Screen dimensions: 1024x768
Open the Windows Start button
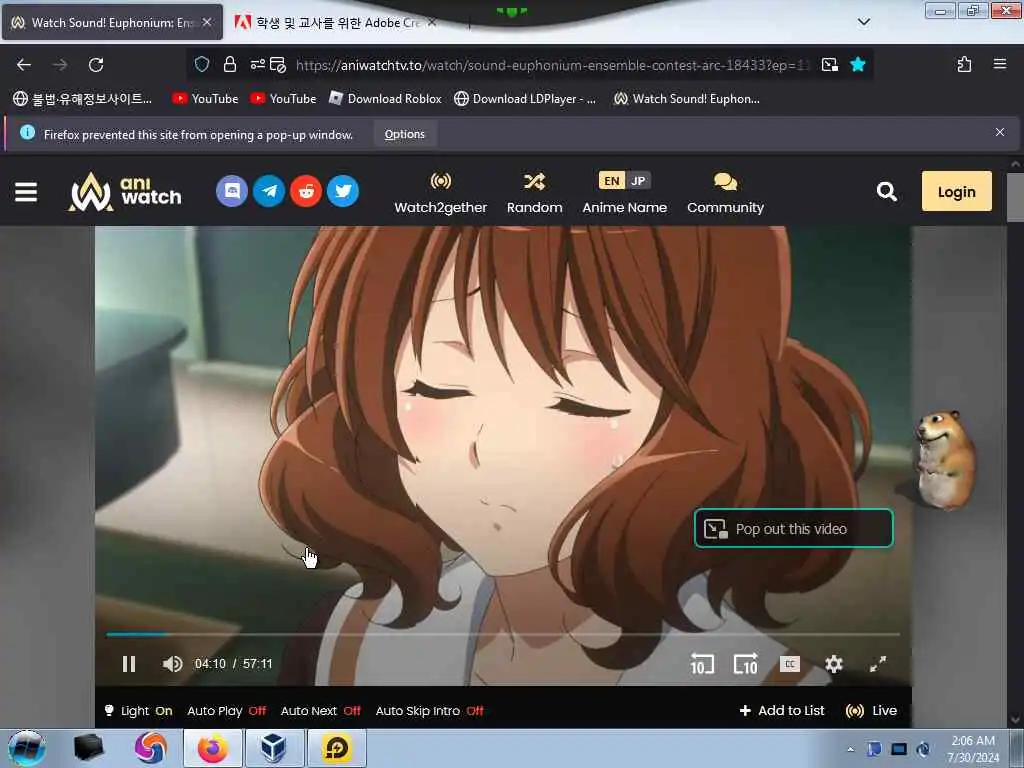[x=27, y=748]
